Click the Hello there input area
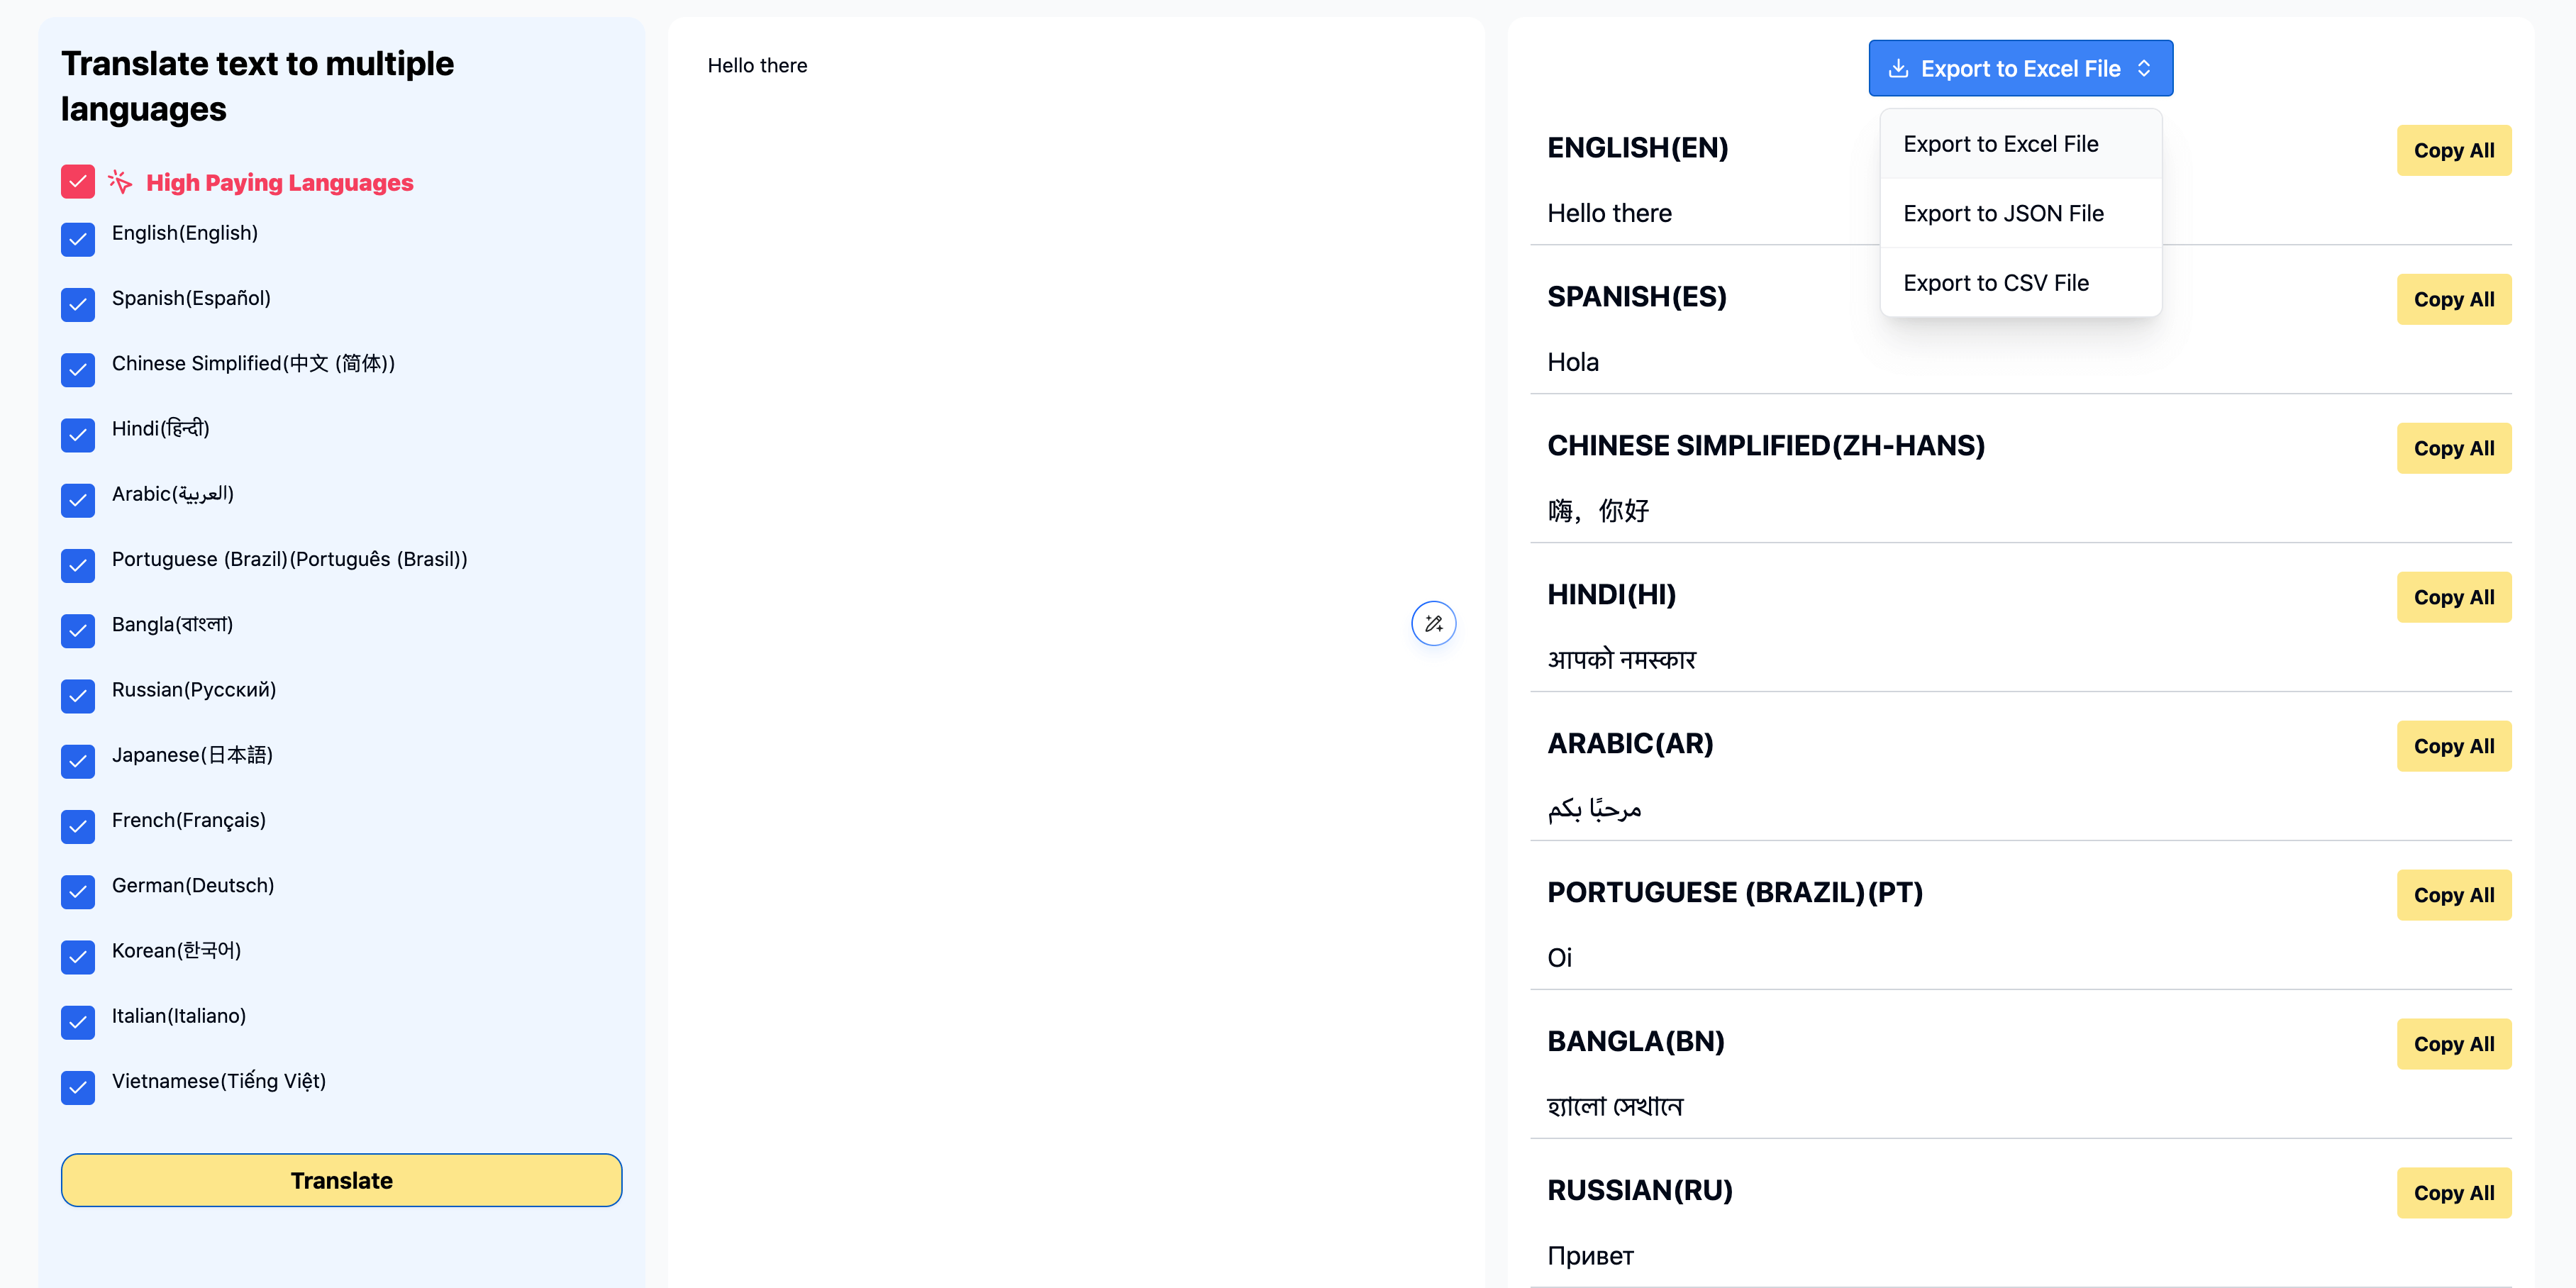 point(1000,65)
